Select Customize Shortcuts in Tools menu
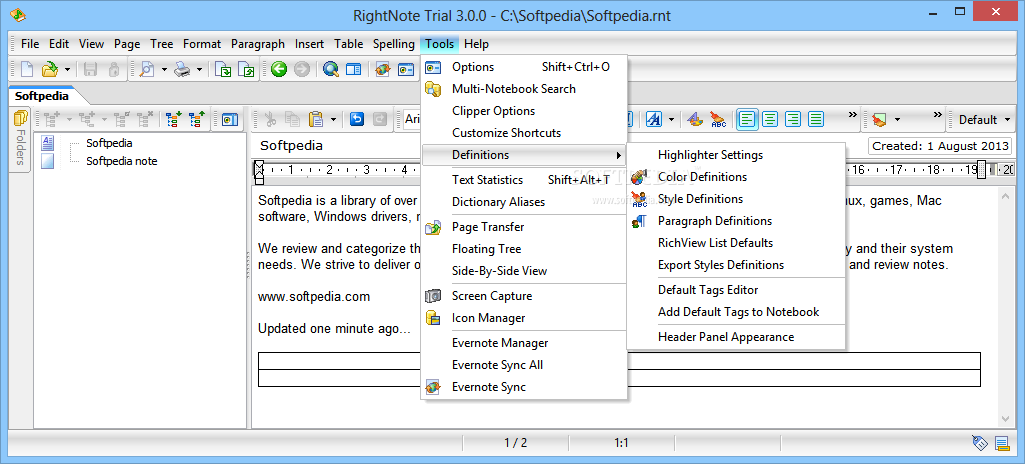This screenshot has height=464, width=1025. 524,133
